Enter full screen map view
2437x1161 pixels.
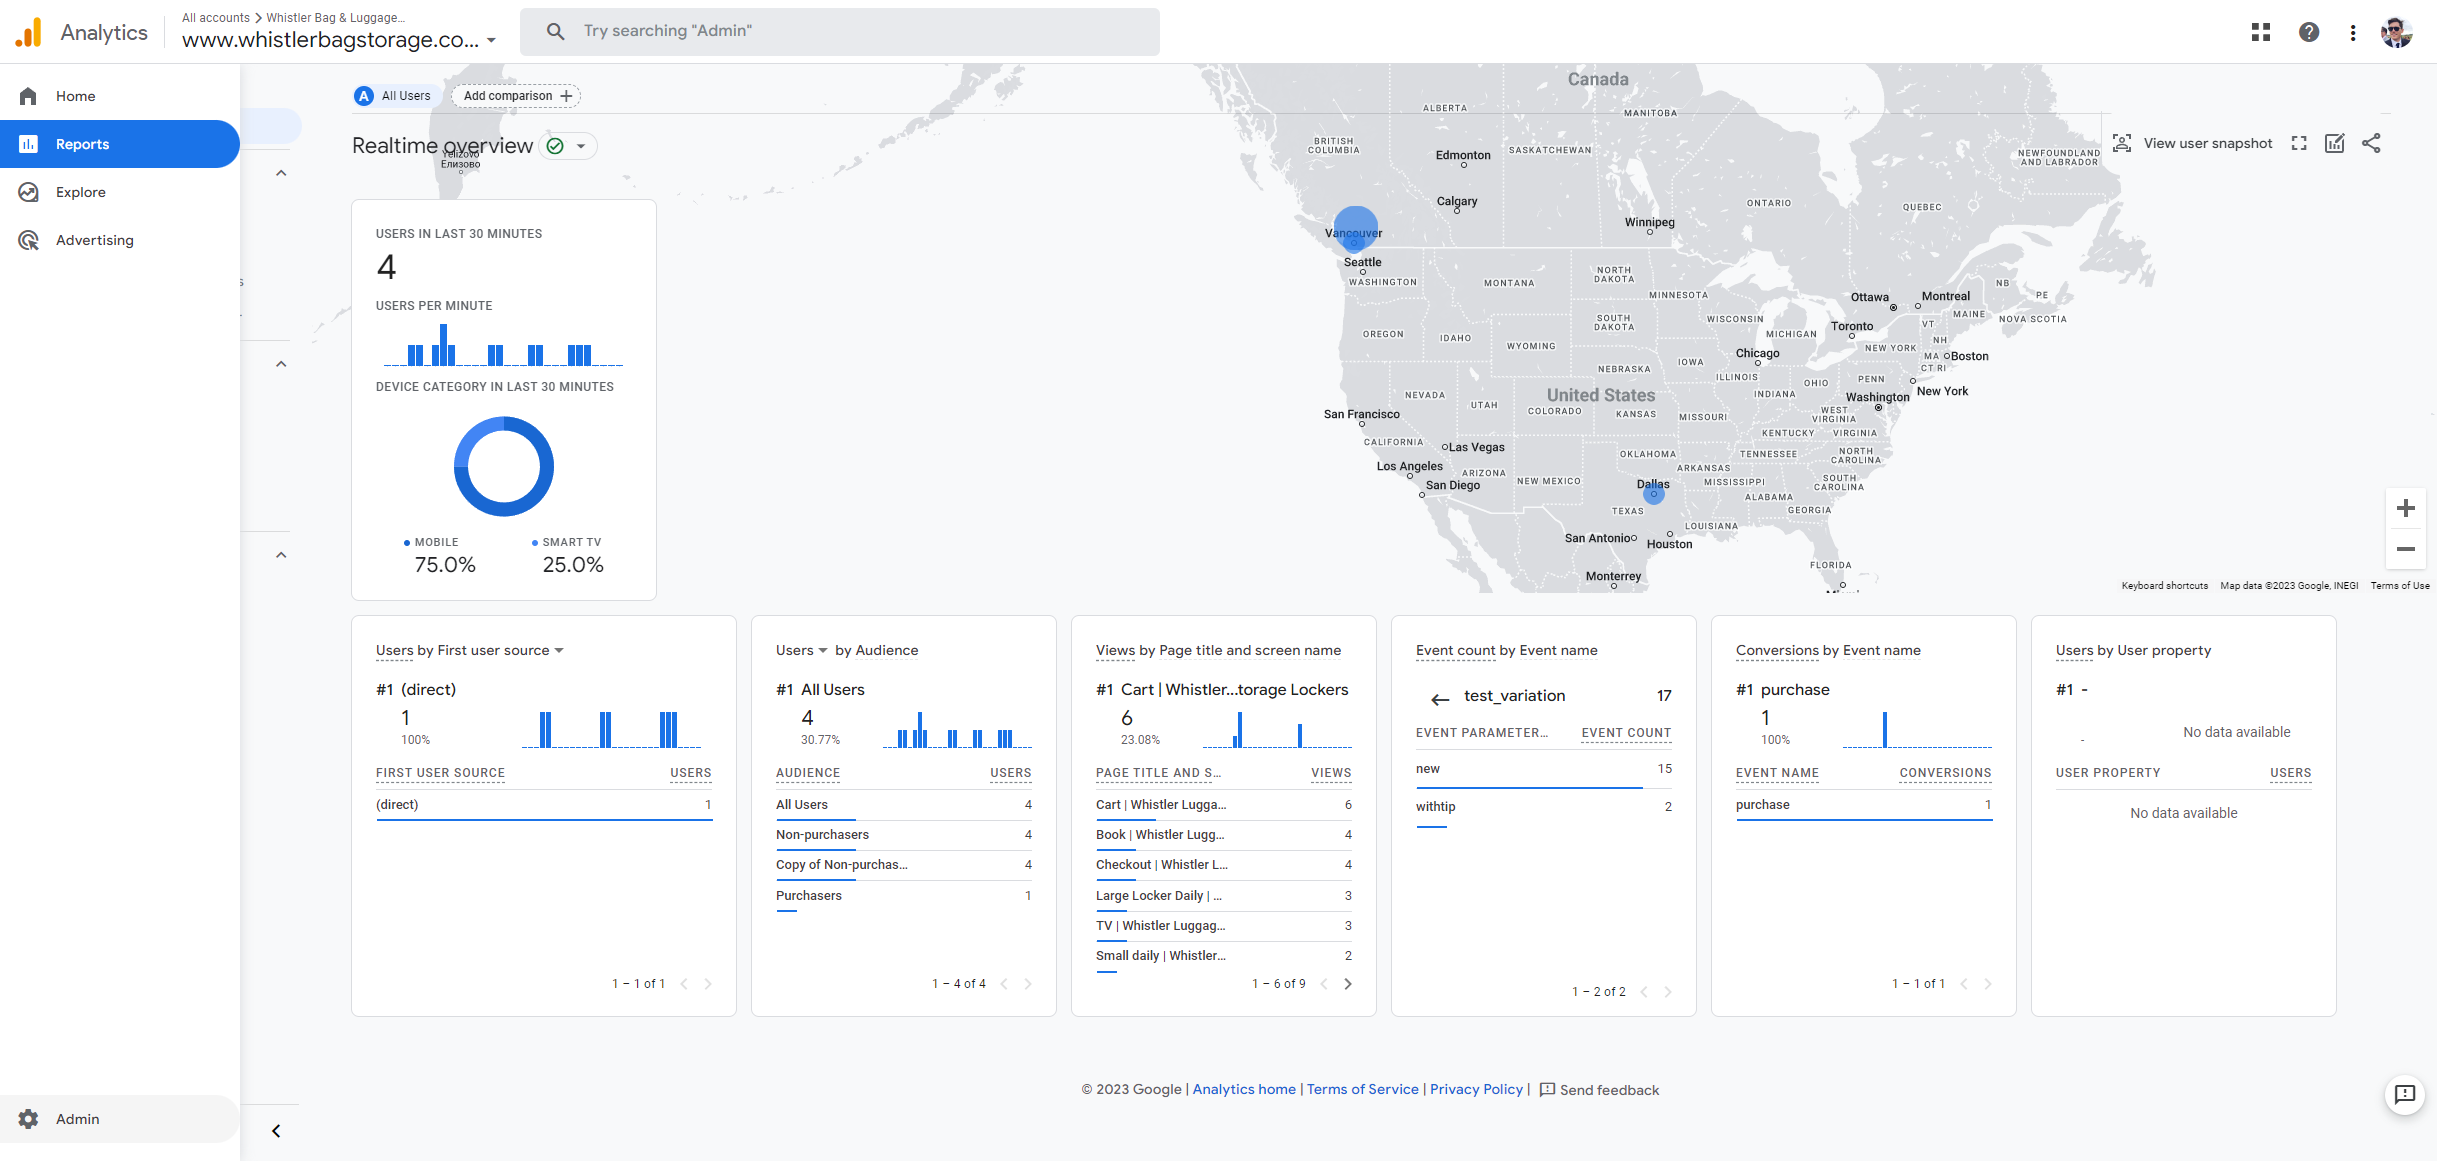2299,143
